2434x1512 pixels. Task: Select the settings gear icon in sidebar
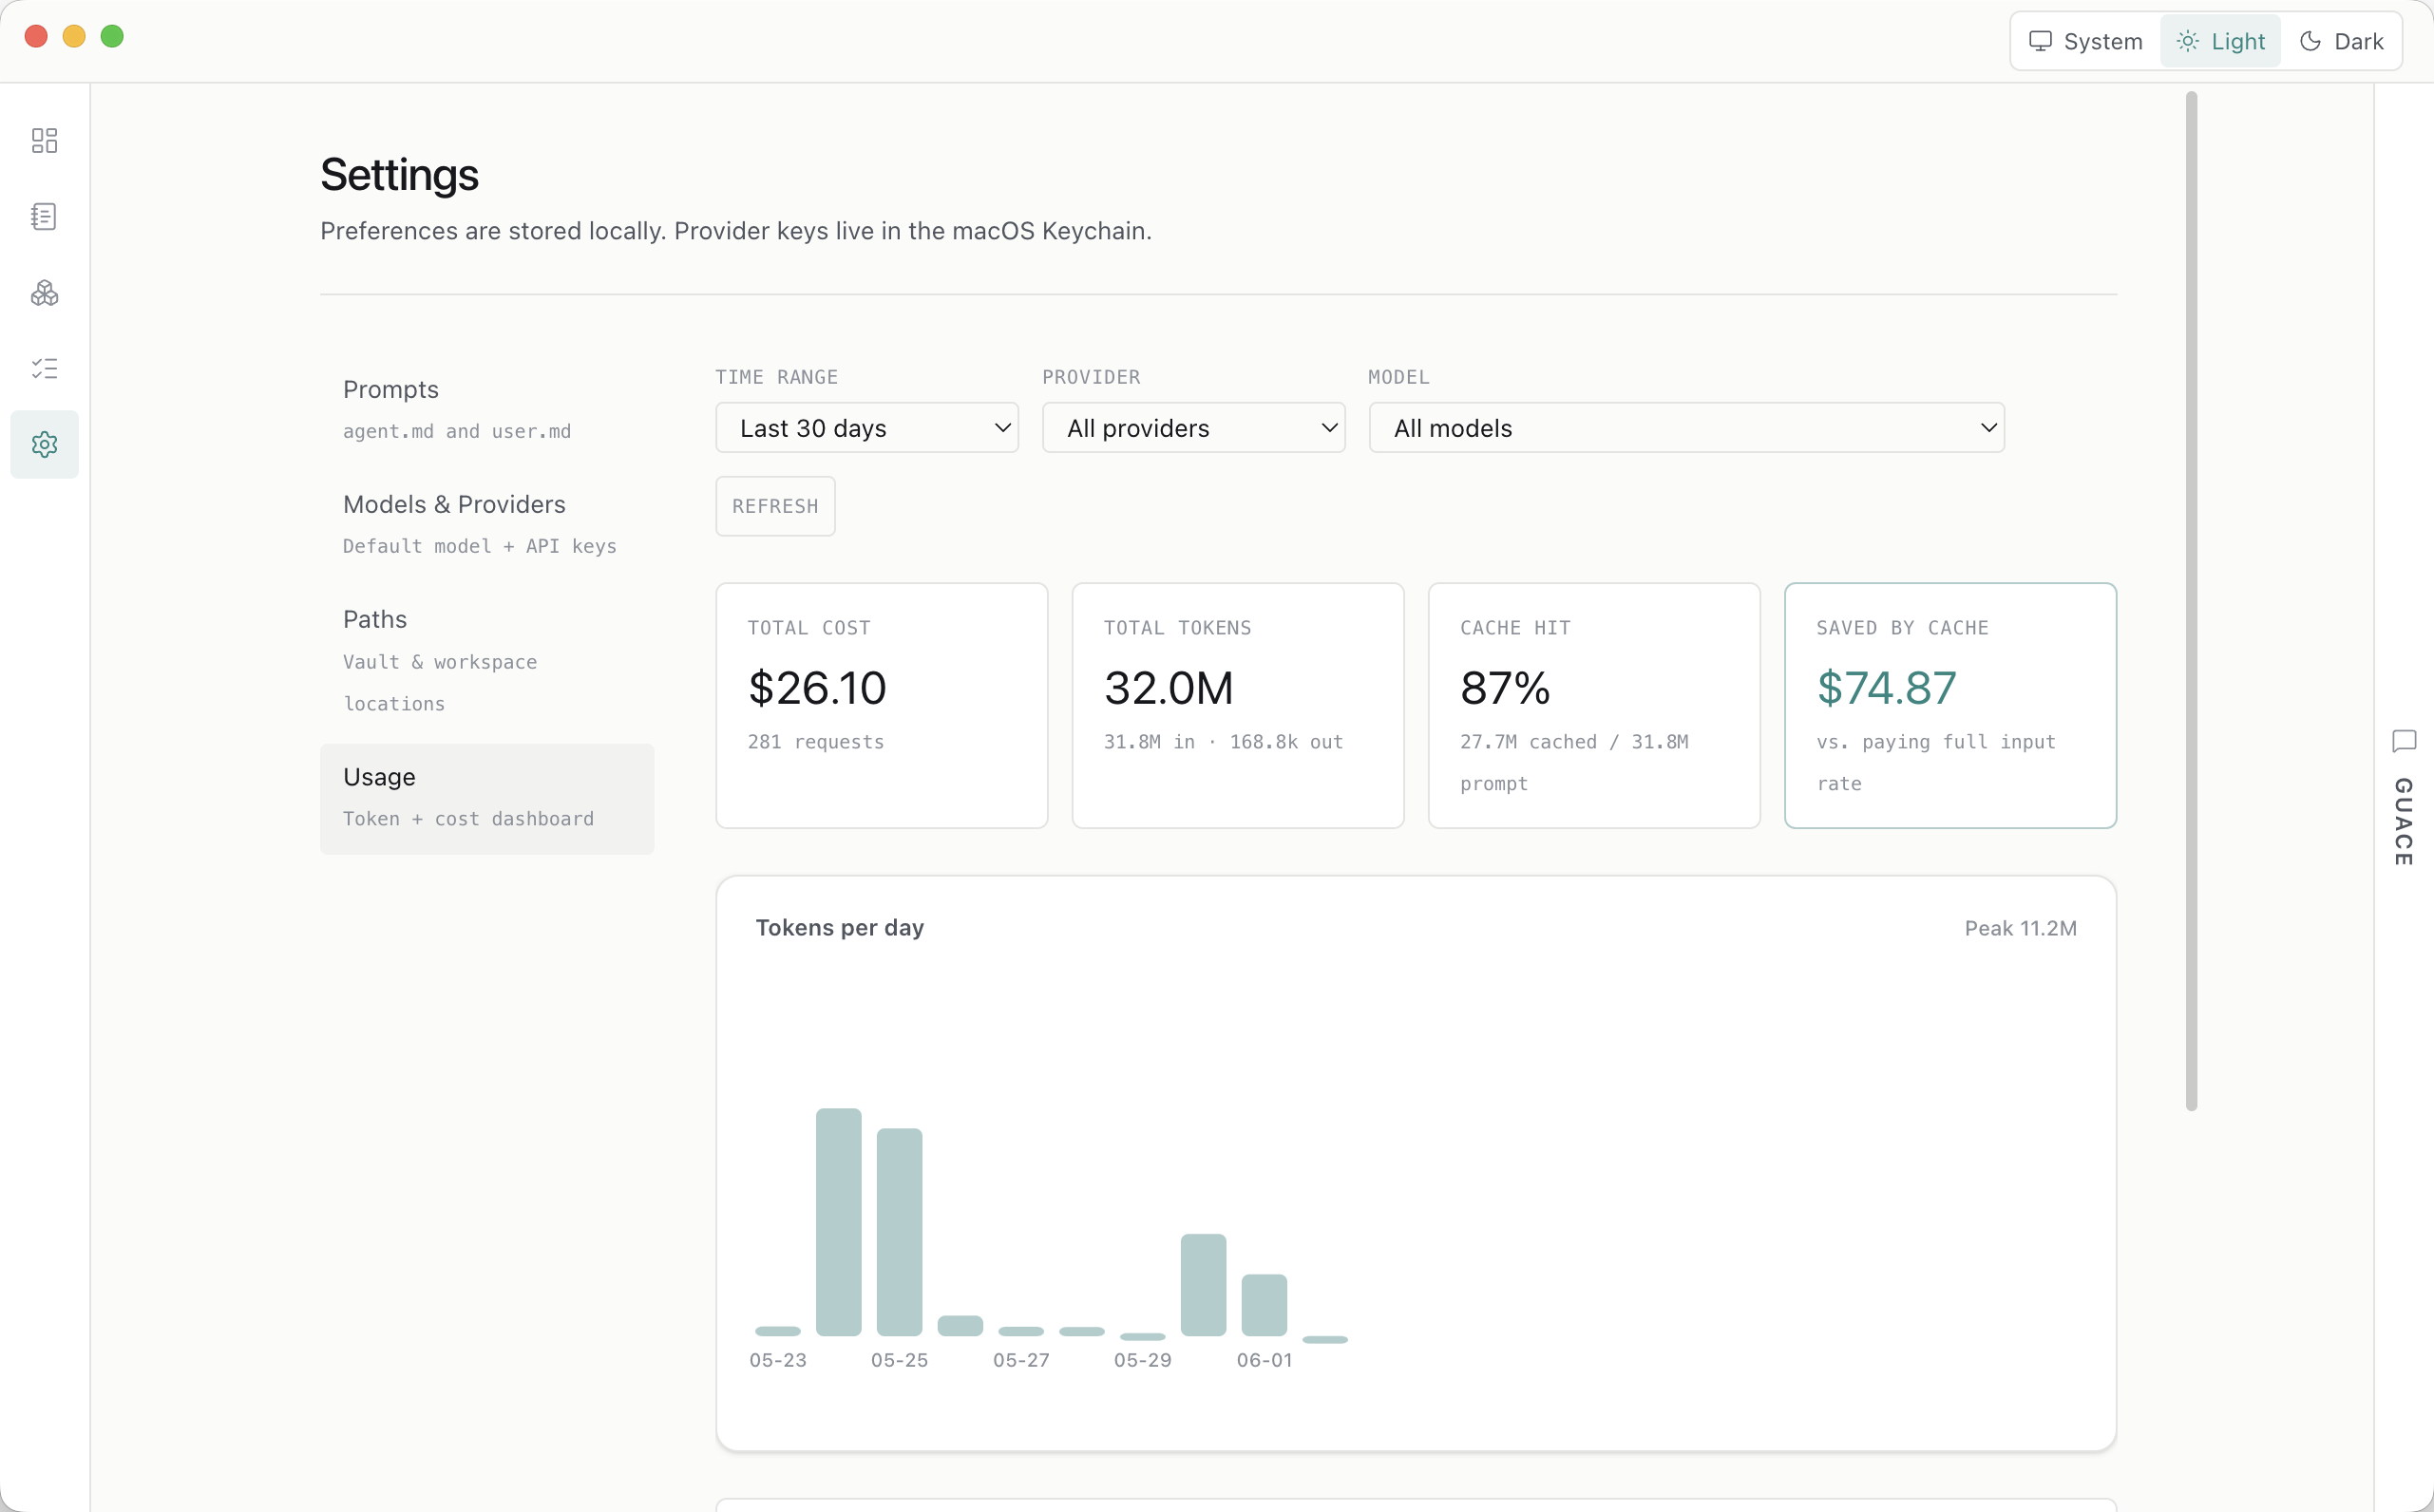point(44,444)
